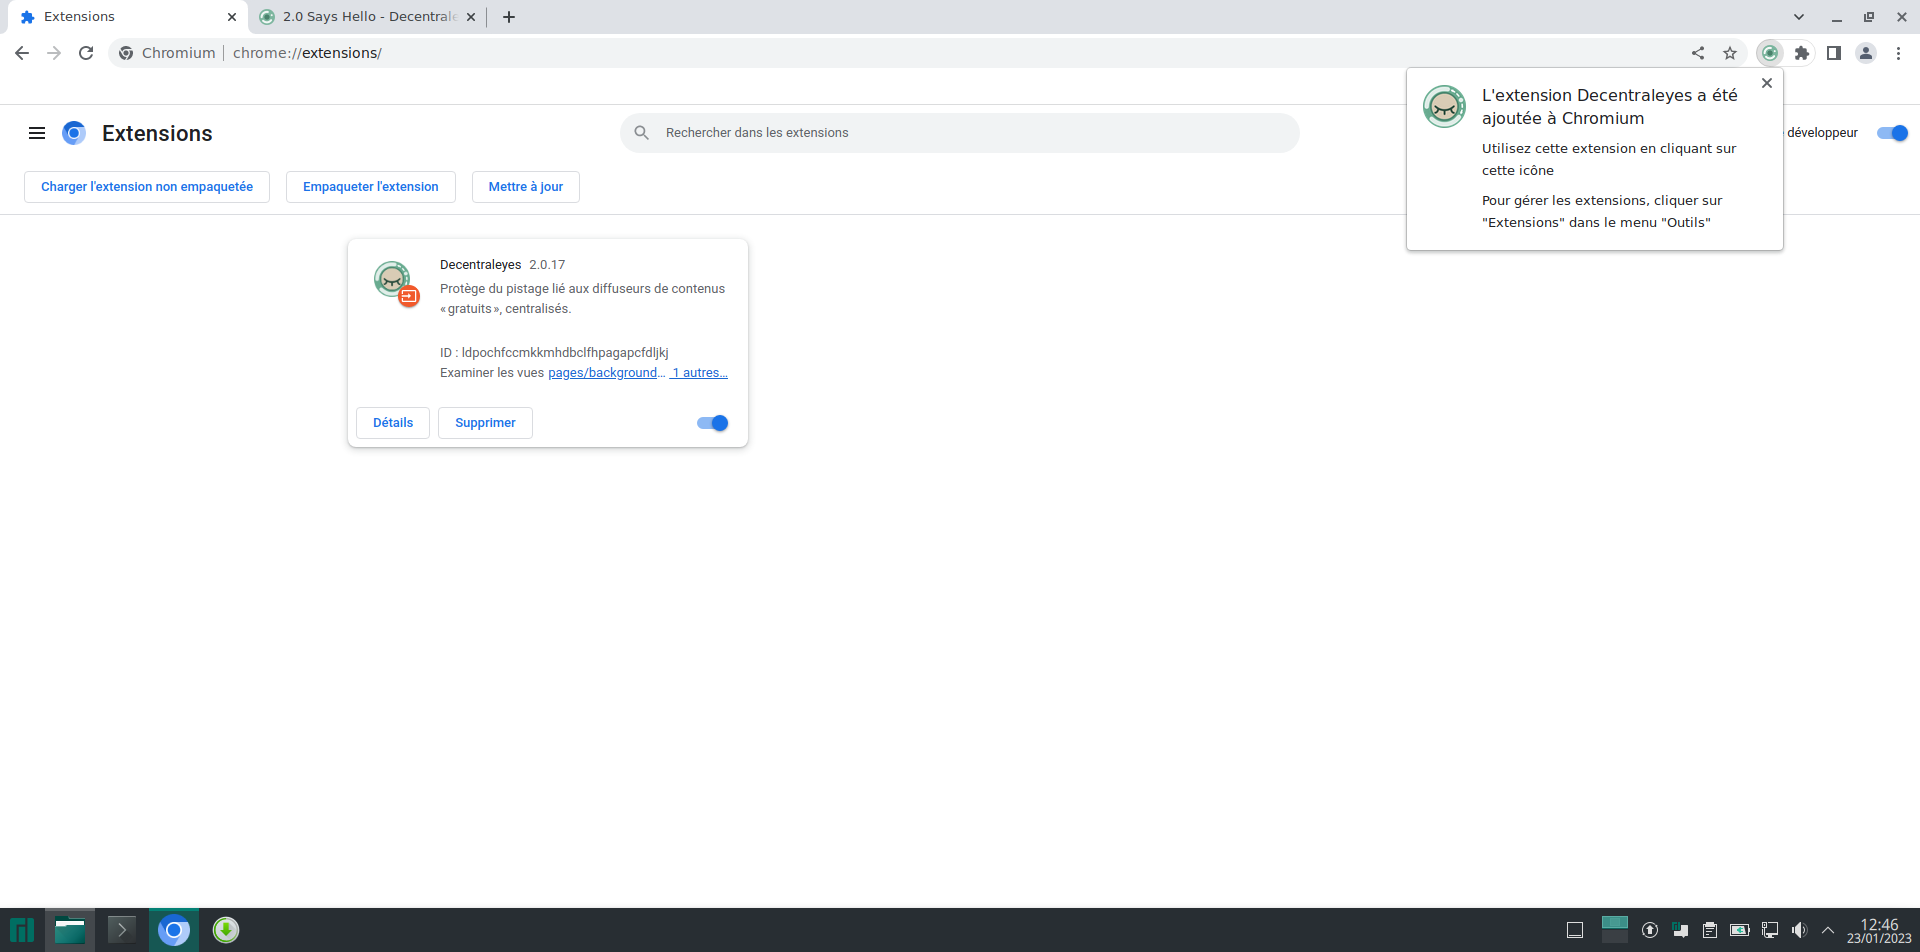
Task: Open the Extensions puzzle menu
Action: point(1802,53)
